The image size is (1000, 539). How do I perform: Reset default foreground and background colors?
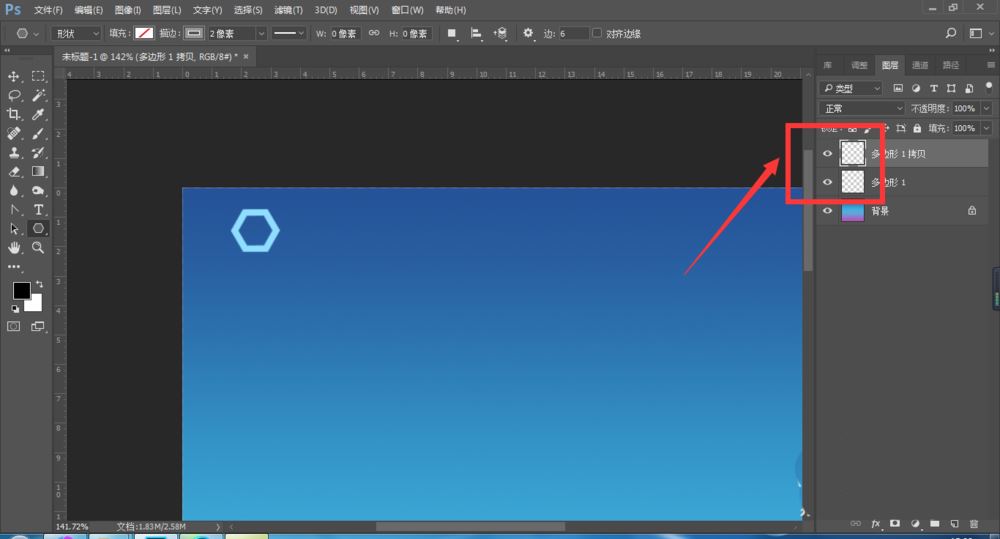tap(15, 309)
